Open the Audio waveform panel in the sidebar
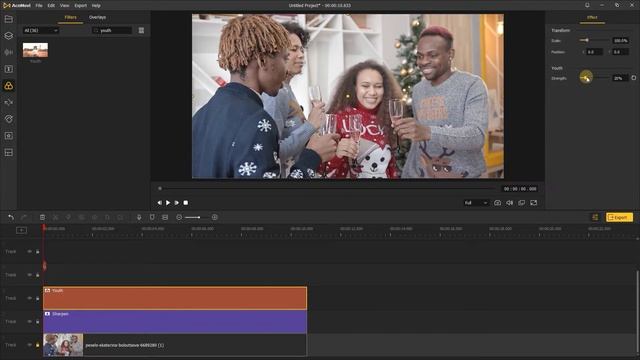Screen dimensions: 640x360 pyautogui.click(x=9, y=53)
